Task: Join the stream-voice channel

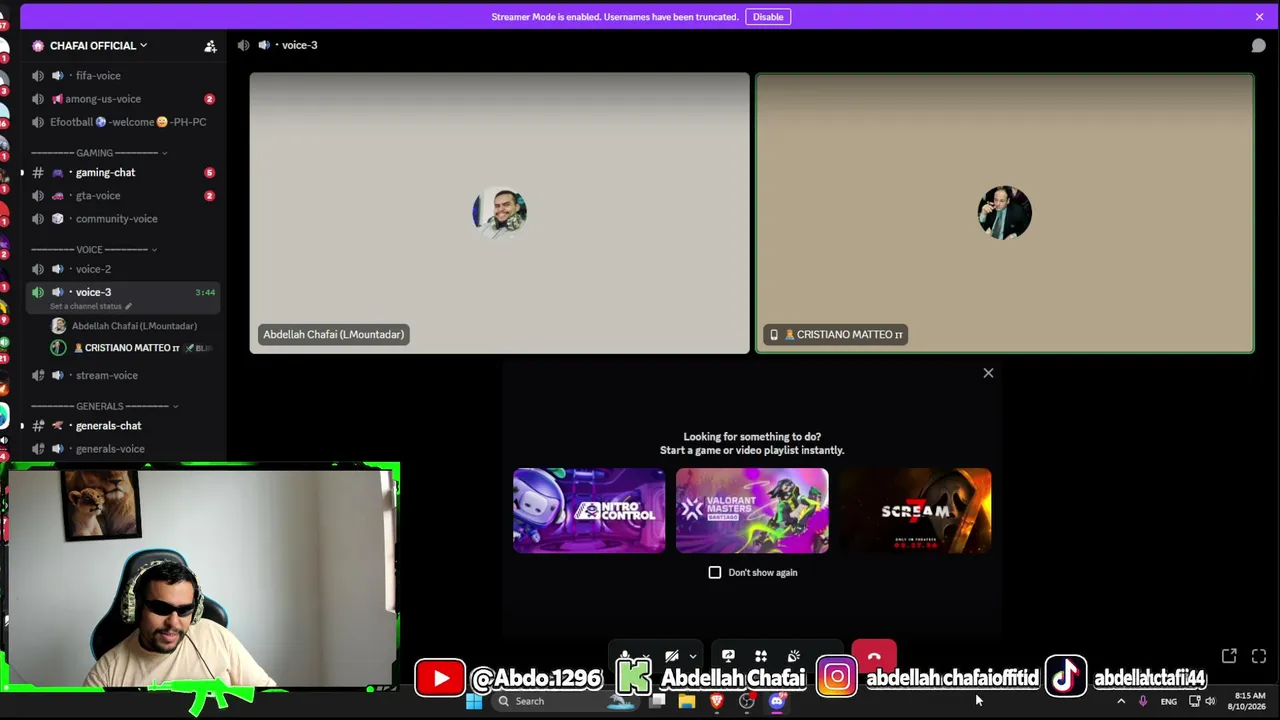Action: 122,375
